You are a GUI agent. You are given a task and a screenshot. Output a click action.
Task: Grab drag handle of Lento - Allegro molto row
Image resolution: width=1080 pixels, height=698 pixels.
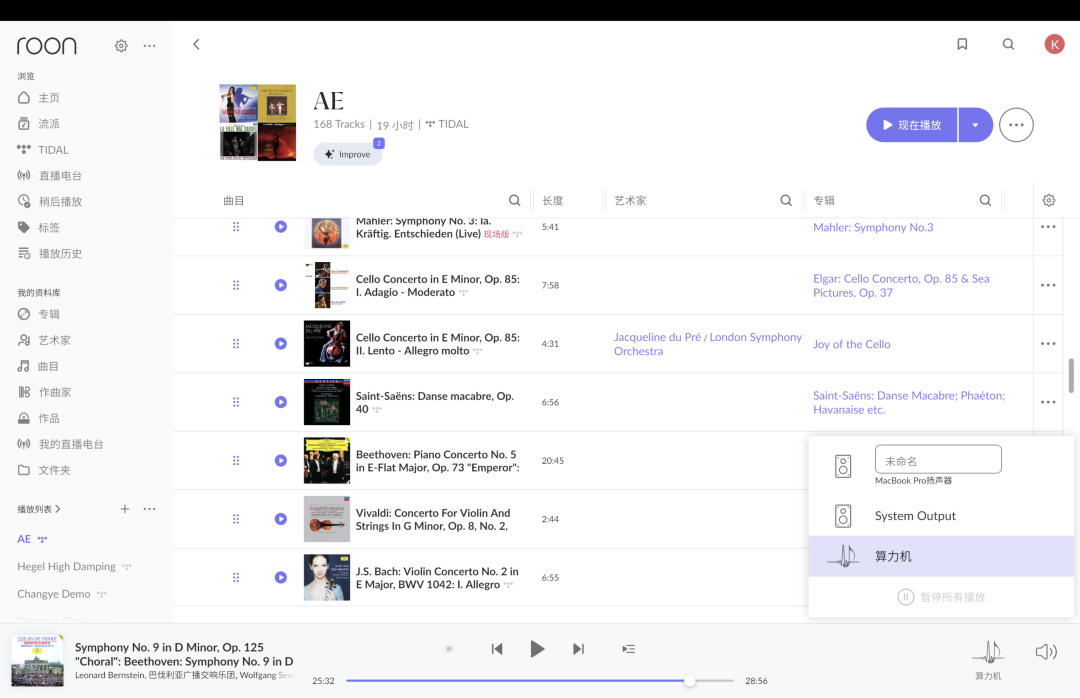tap(236, 343)
